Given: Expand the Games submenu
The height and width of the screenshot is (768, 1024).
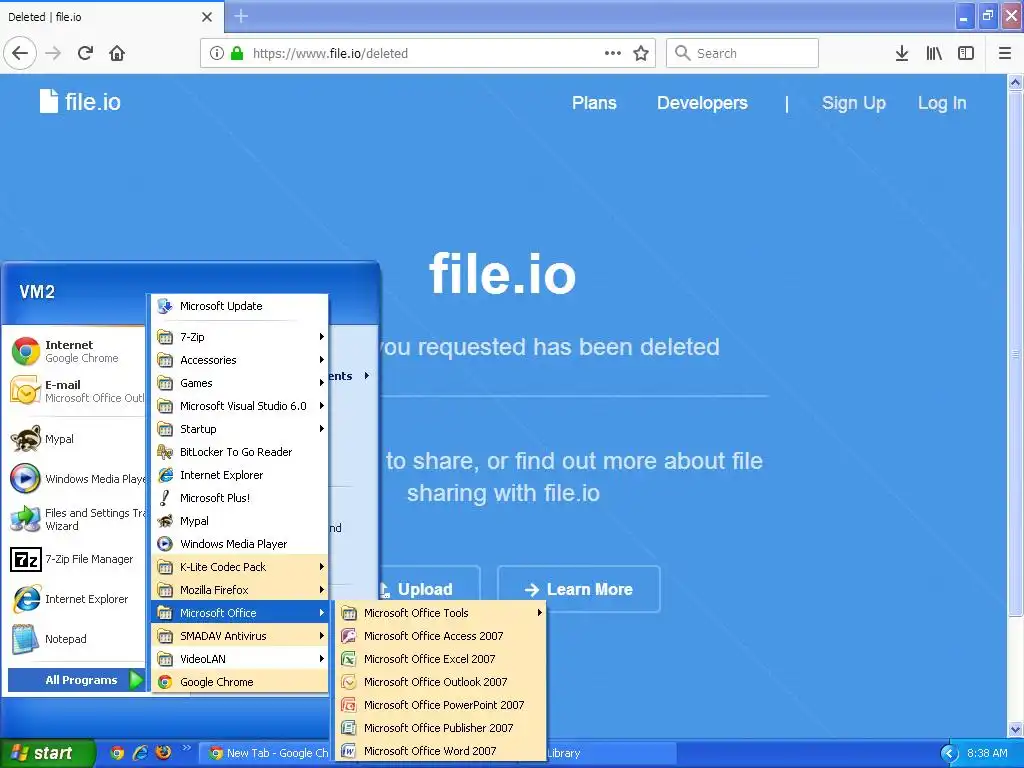Looking at the screenshot, I should (x=240, y=383).
